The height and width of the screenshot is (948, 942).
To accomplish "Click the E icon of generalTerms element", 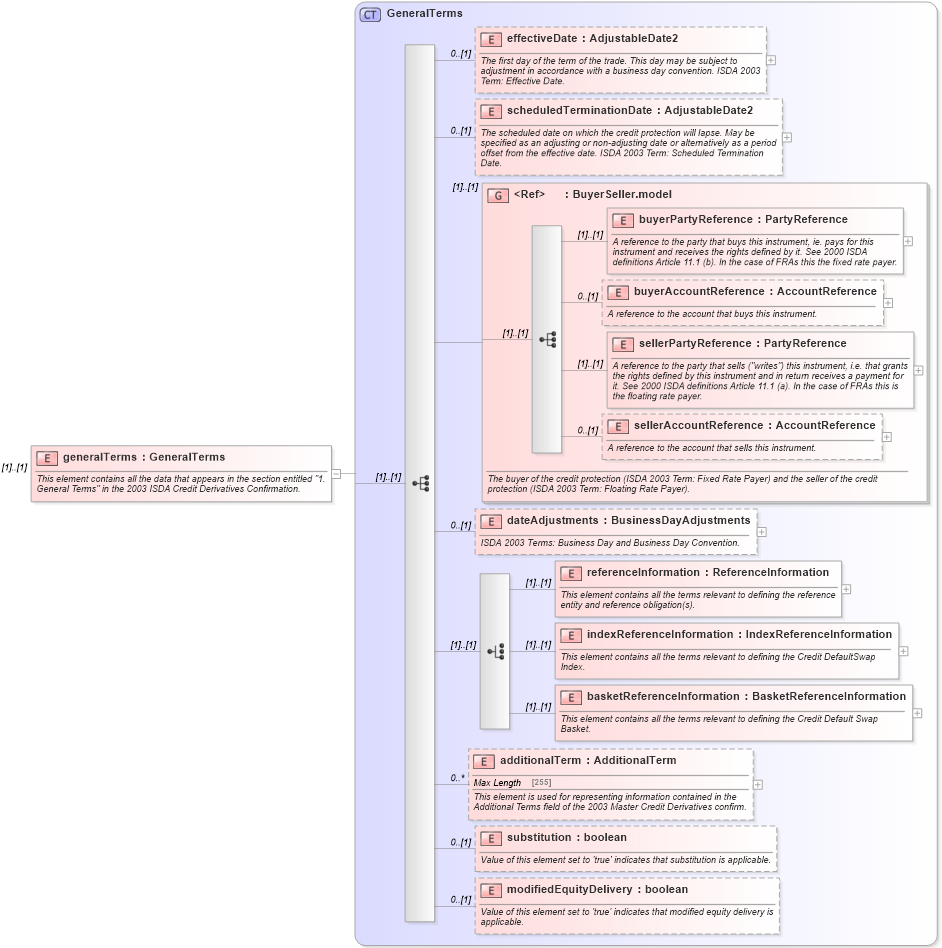I will pyautogui.click(x=47, y=458).
